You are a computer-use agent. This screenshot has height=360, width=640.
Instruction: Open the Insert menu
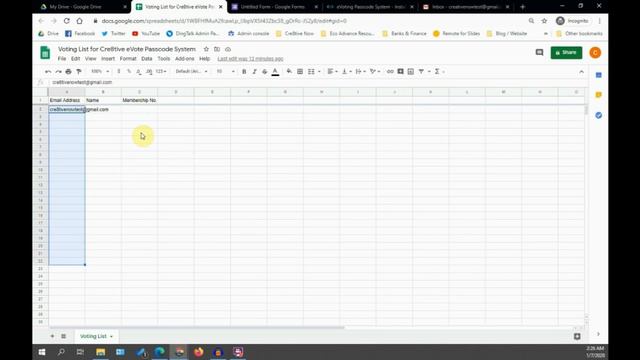point(108,59)
